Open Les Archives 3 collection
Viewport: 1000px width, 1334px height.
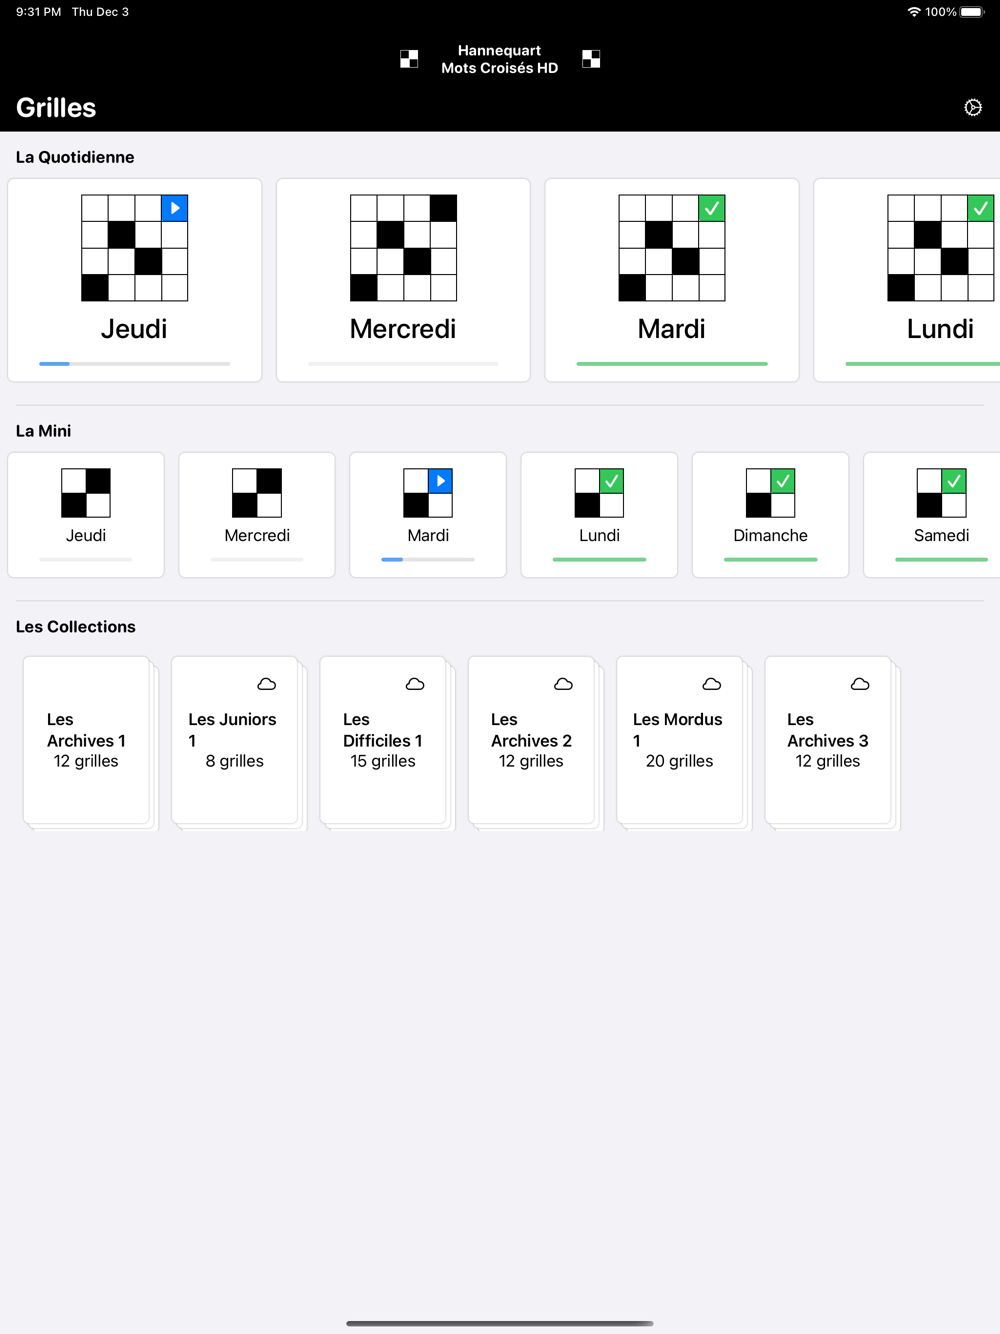[830, 742]
